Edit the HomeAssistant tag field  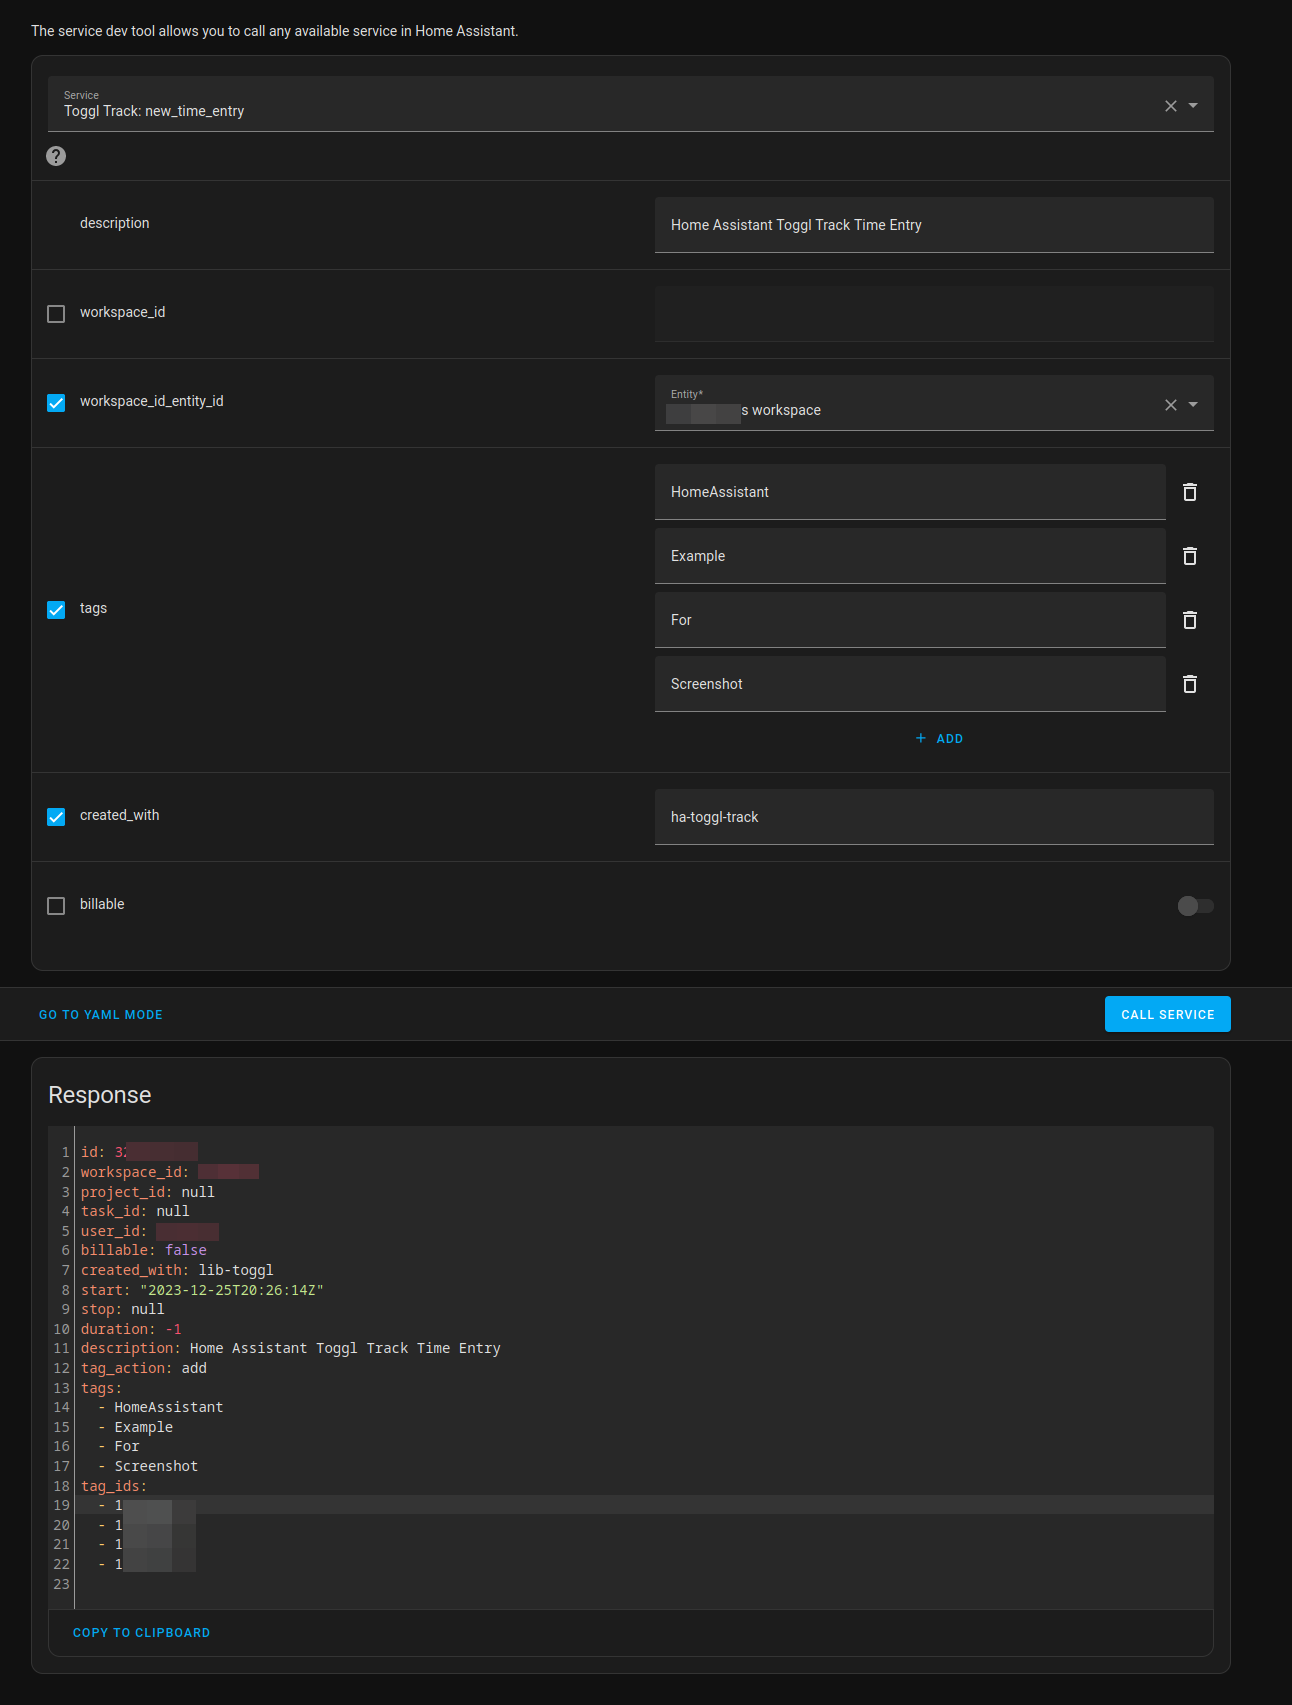[x=910, y=492]
